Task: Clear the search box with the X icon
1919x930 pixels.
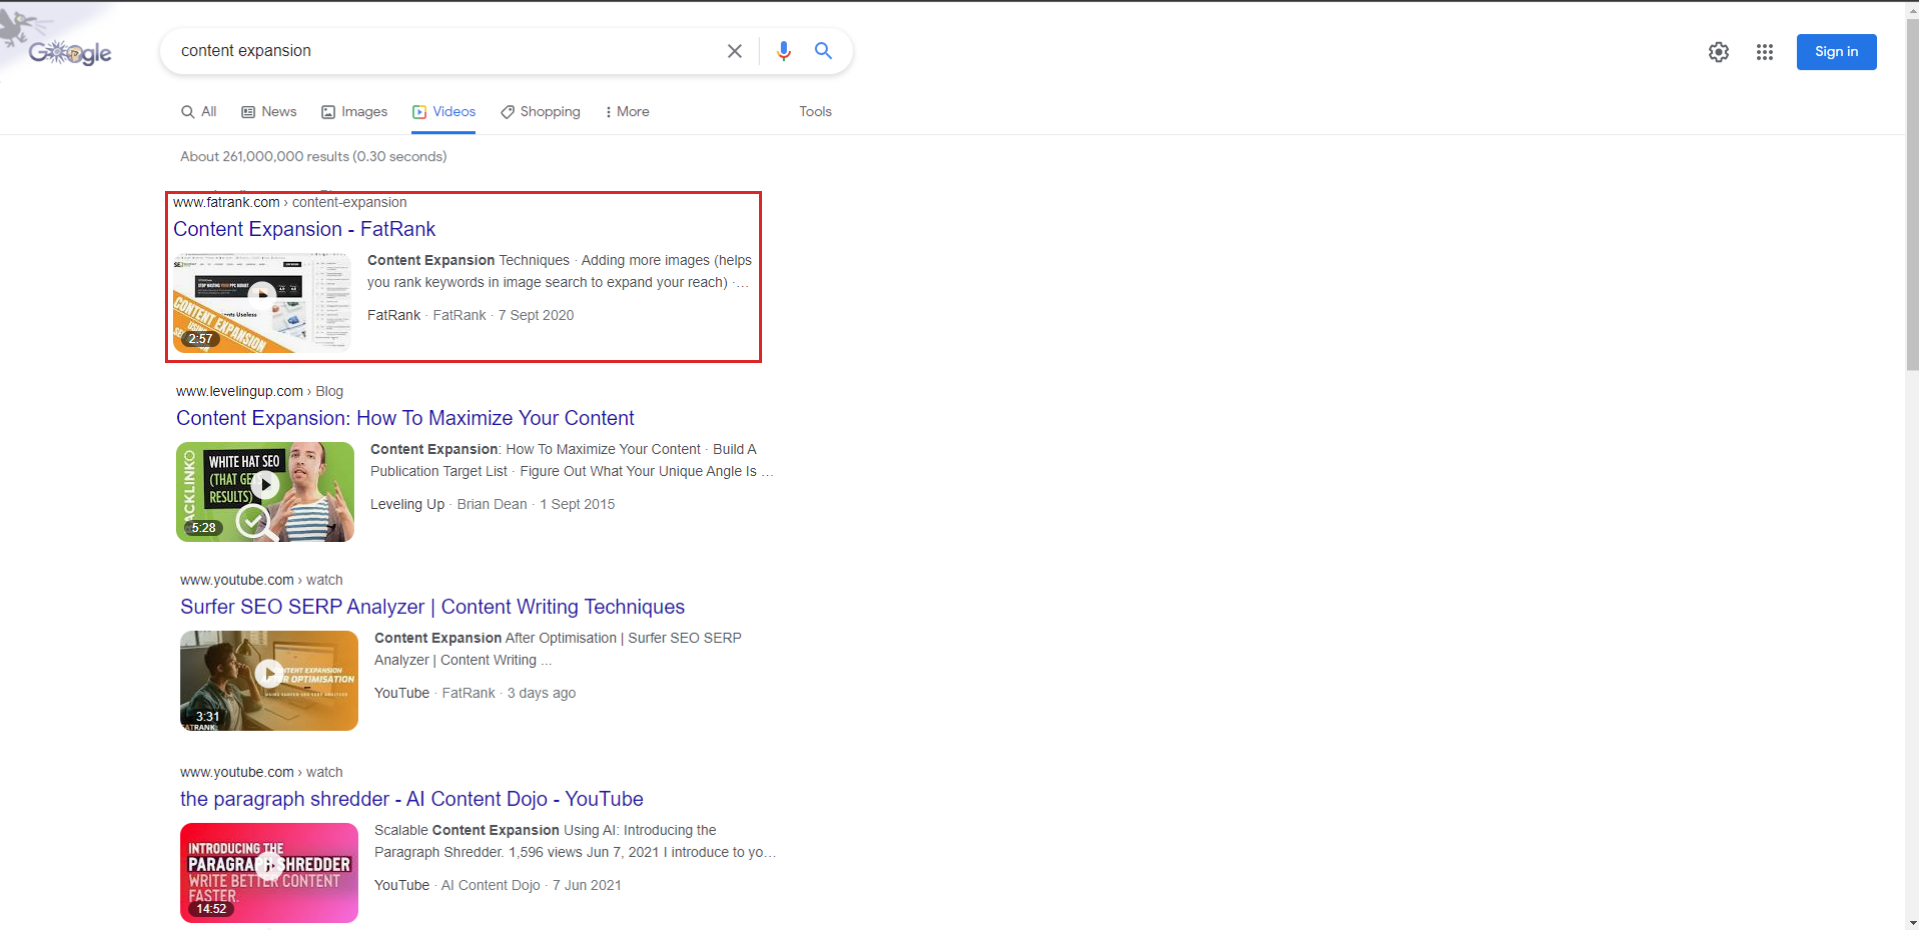Action: [734, 51]
